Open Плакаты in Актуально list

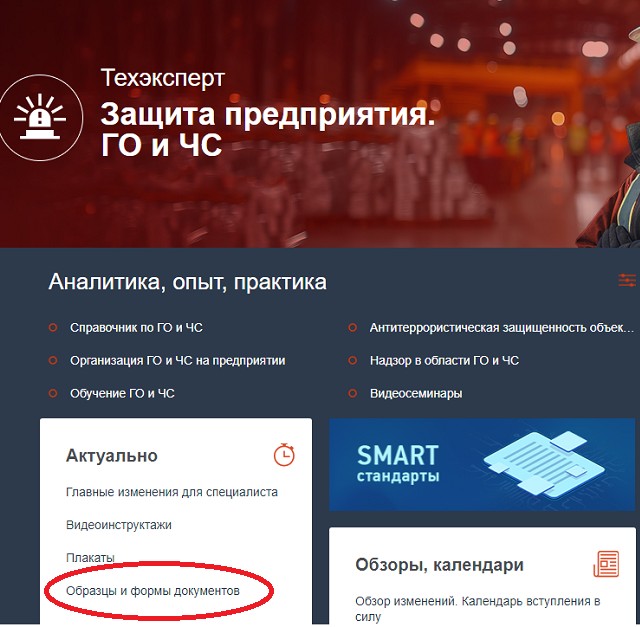(90, 558)
